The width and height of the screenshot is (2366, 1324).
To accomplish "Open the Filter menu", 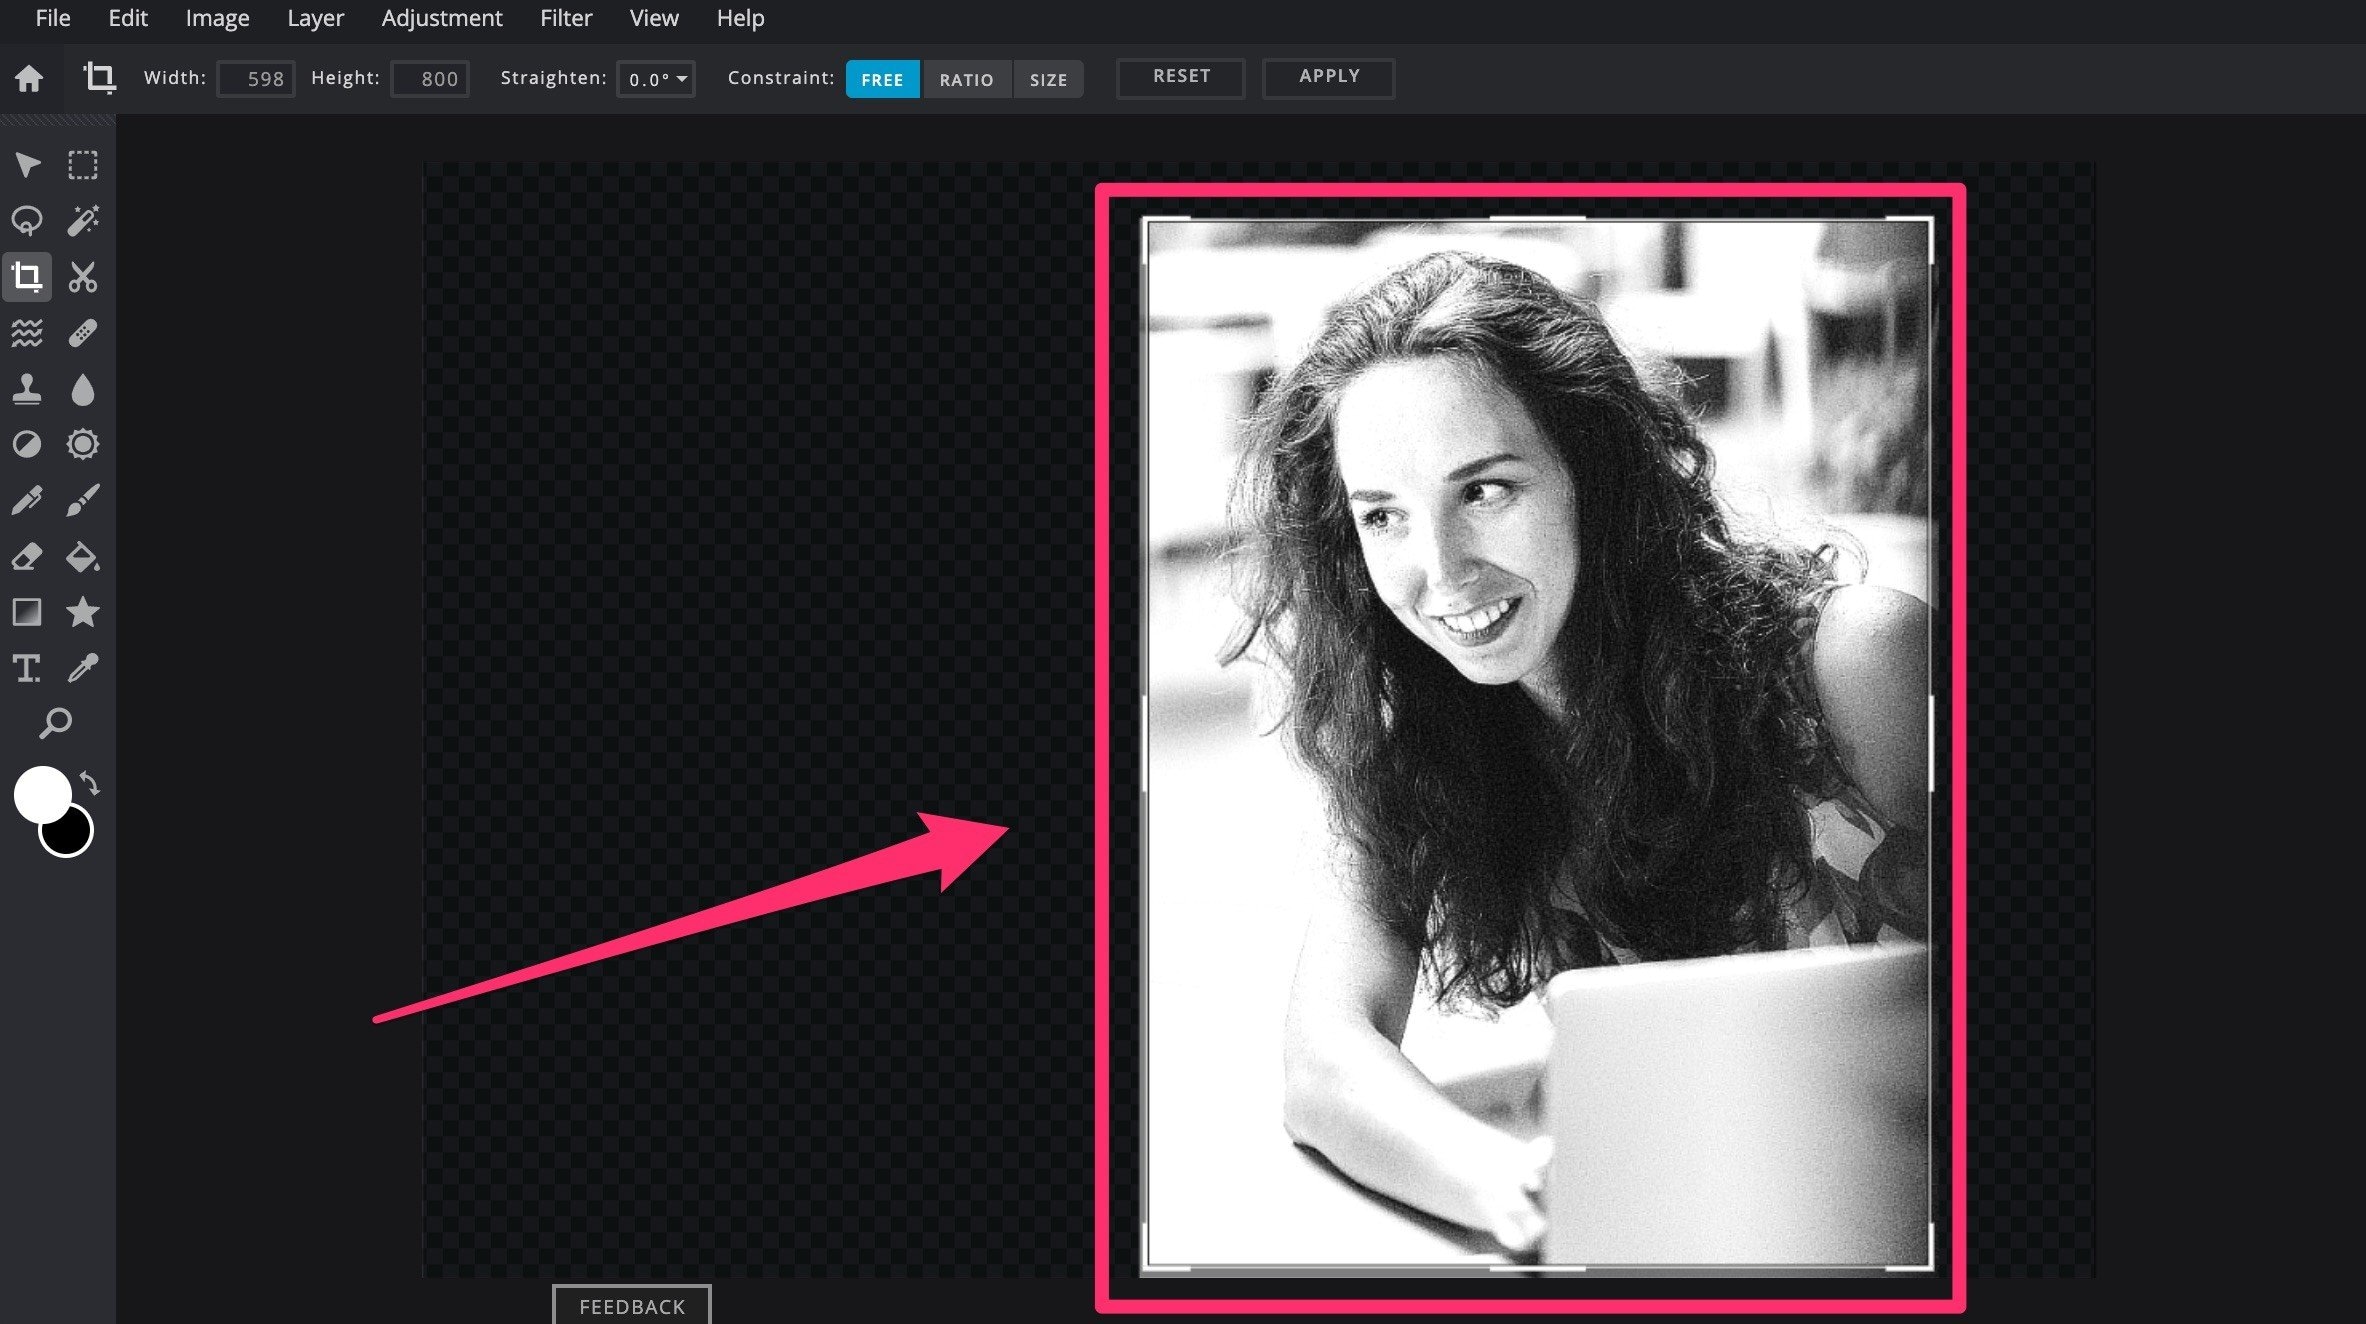I will pyautogui.click(x=566, y=18).
